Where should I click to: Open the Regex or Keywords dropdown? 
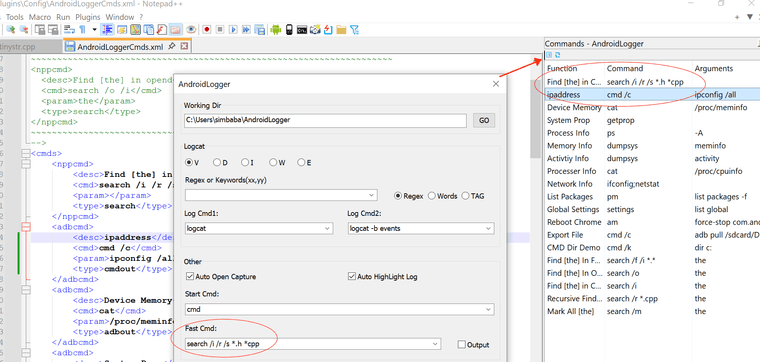[372, 195]
